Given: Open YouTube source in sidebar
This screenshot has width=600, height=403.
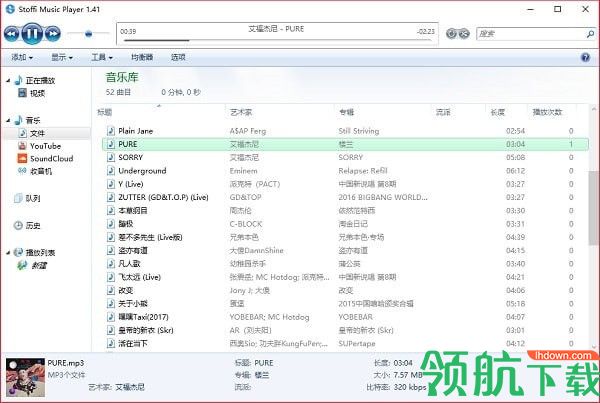Looking at the screenshot, I should click(46, 146).
